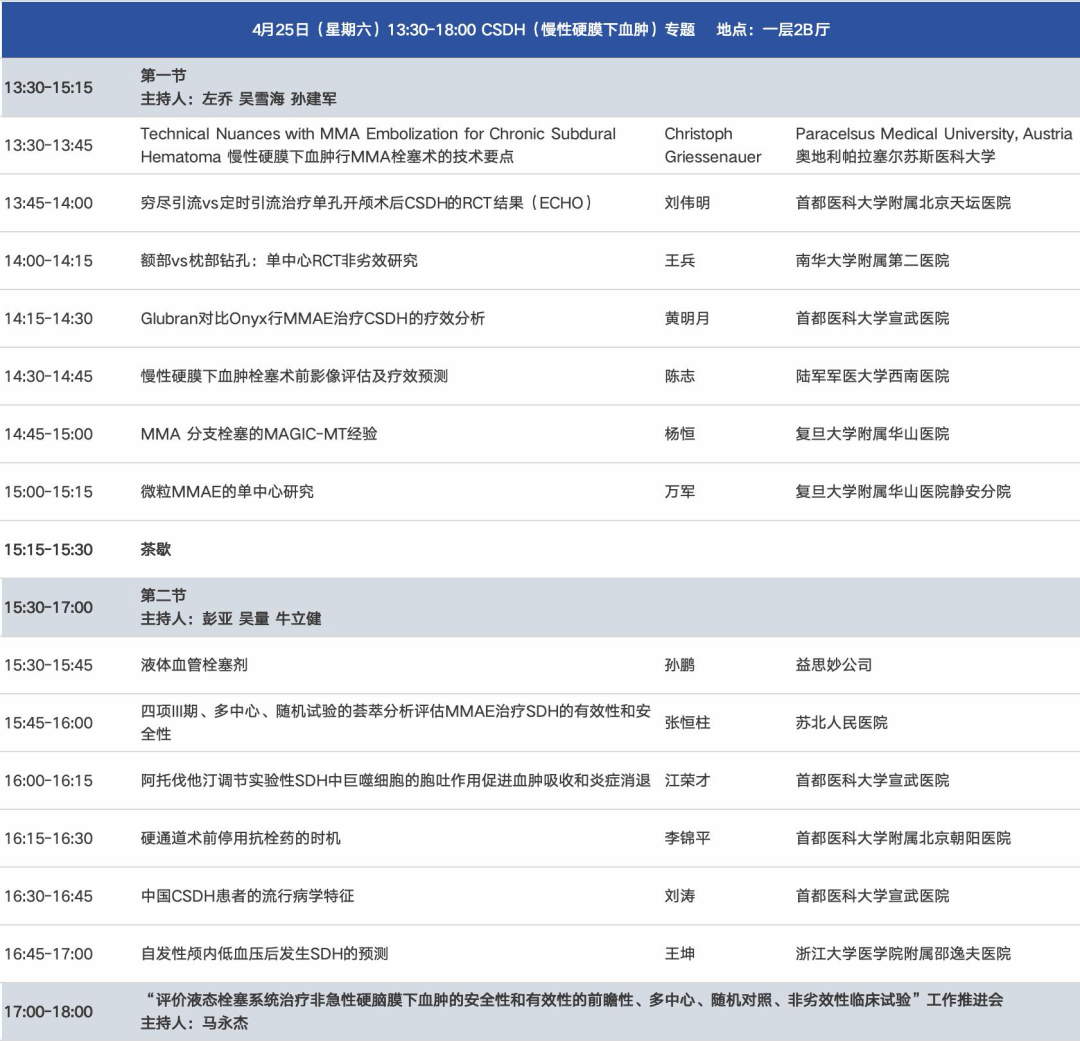The width and height of the screenshot is (1080, 1041).
Task: Click speaker 张恒柱
Action: click(687, 722)
